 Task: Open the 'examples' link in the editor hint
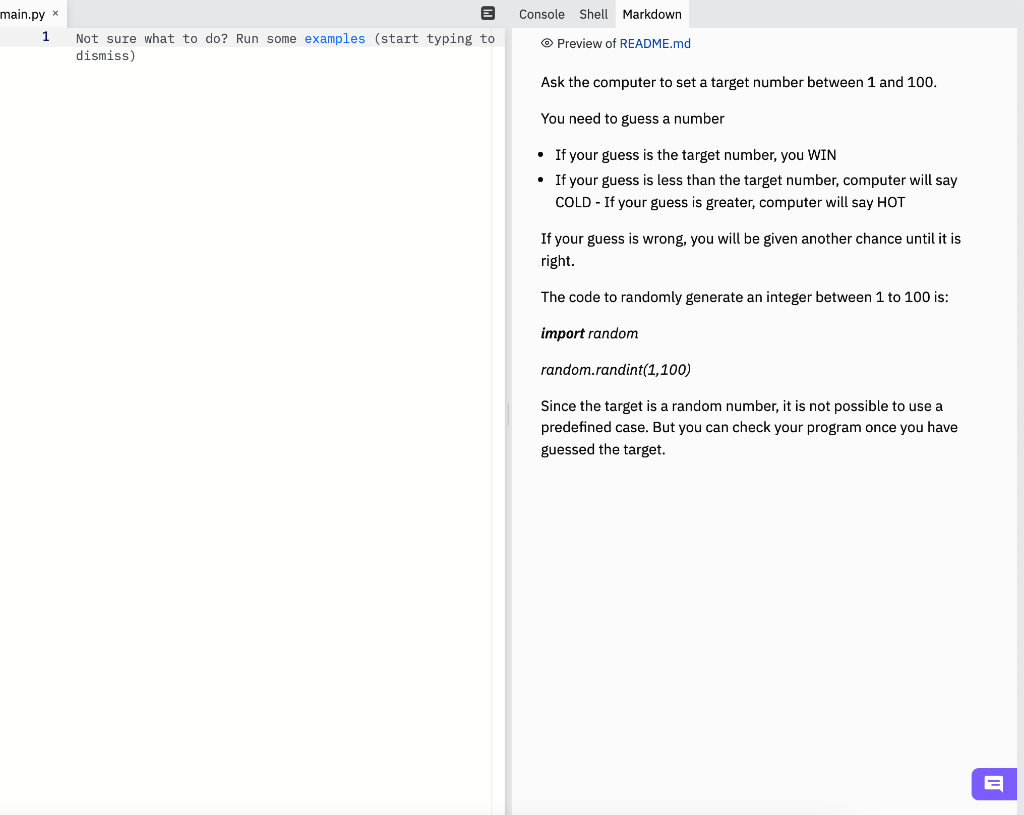point(334,39)
